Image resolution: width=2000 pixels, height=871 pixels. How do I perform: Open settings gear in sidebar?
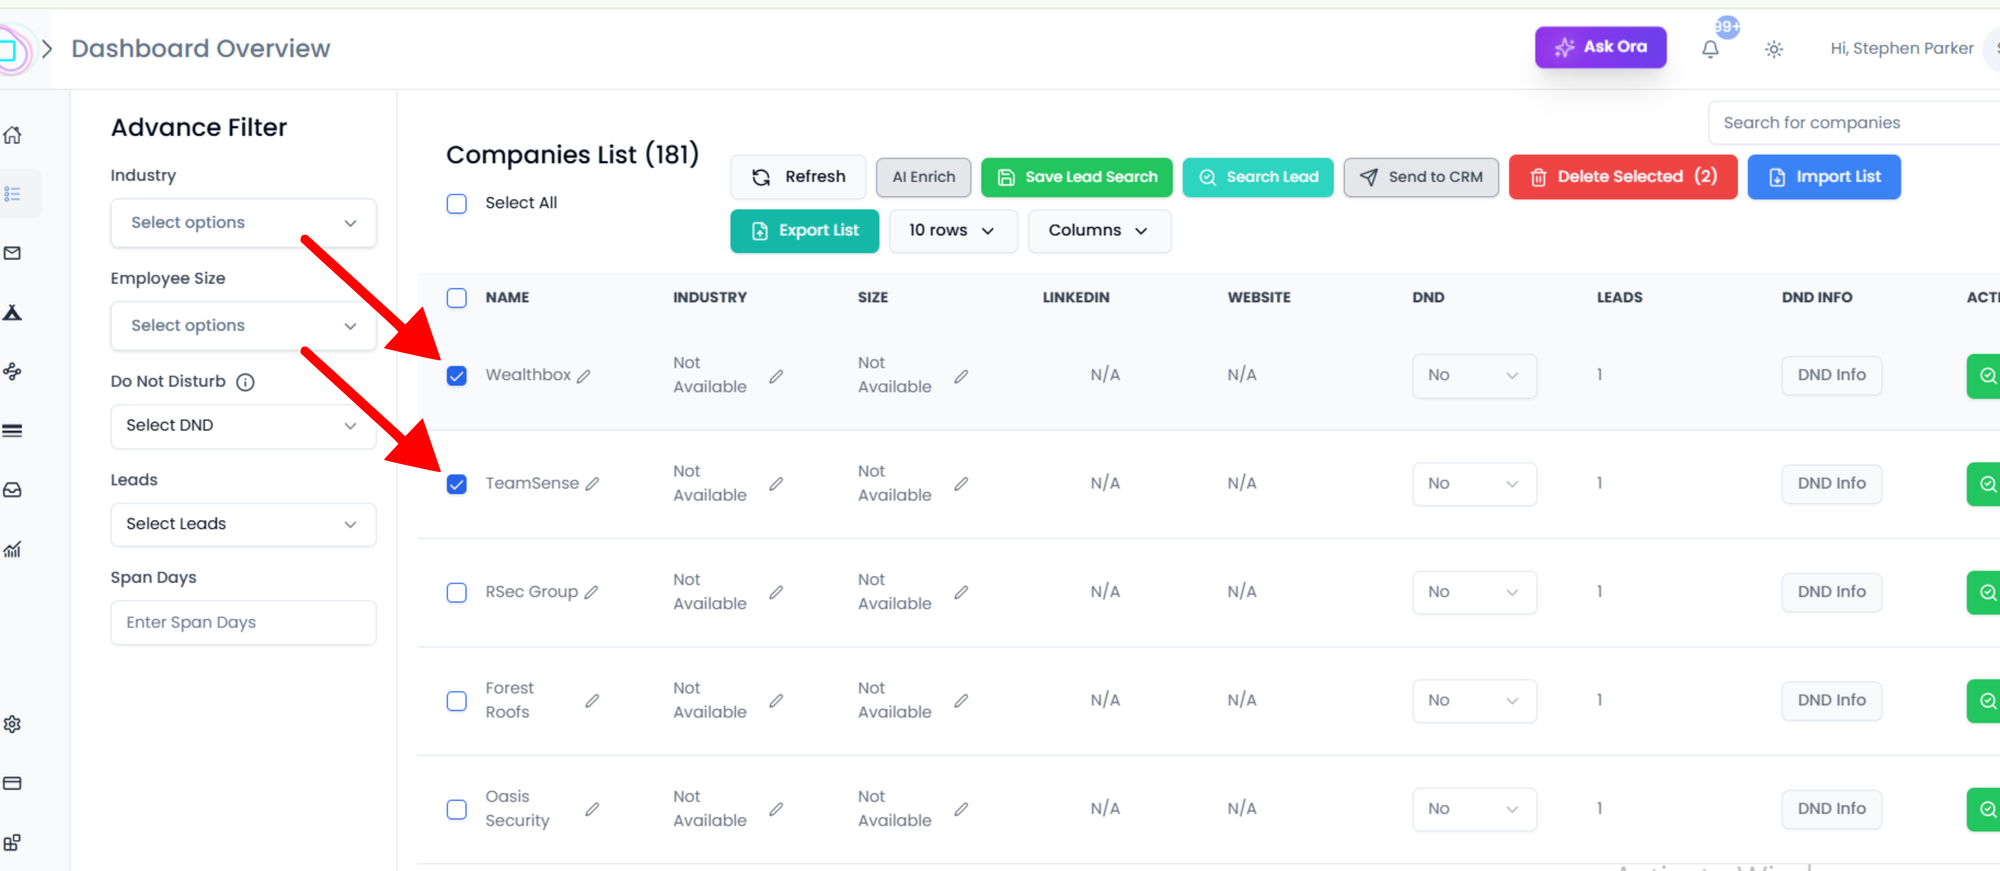[x=13, y=724]
